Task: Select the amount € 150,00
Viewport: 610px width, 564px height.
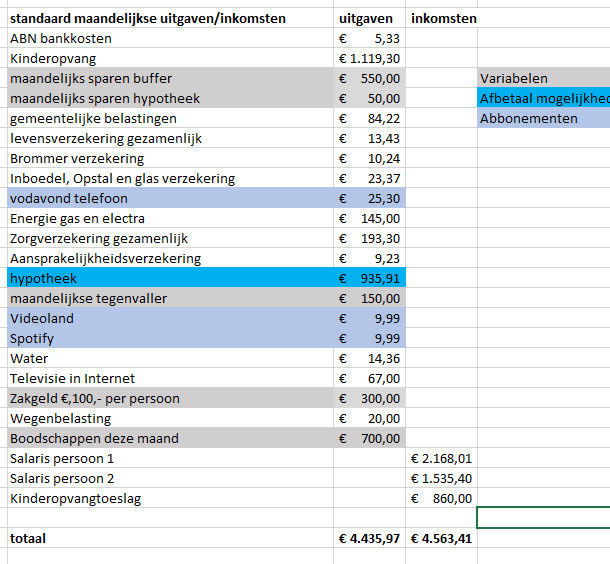Action: pos(369,299)
